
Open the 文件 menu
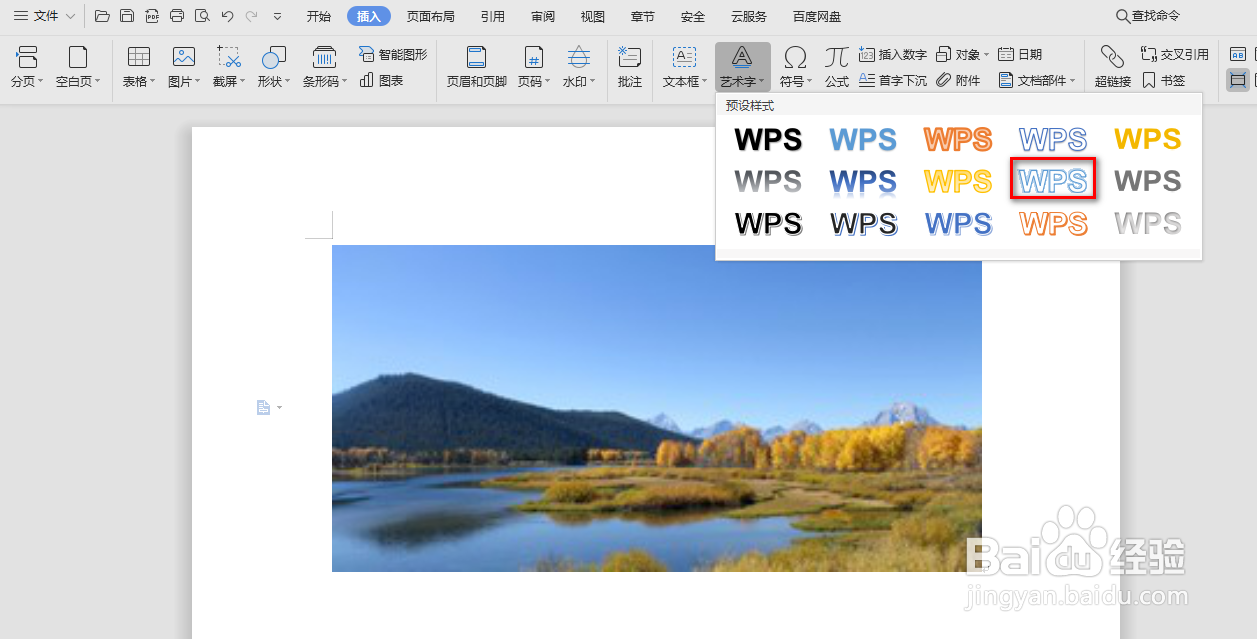pyautogui.click(x=44, y=16)
